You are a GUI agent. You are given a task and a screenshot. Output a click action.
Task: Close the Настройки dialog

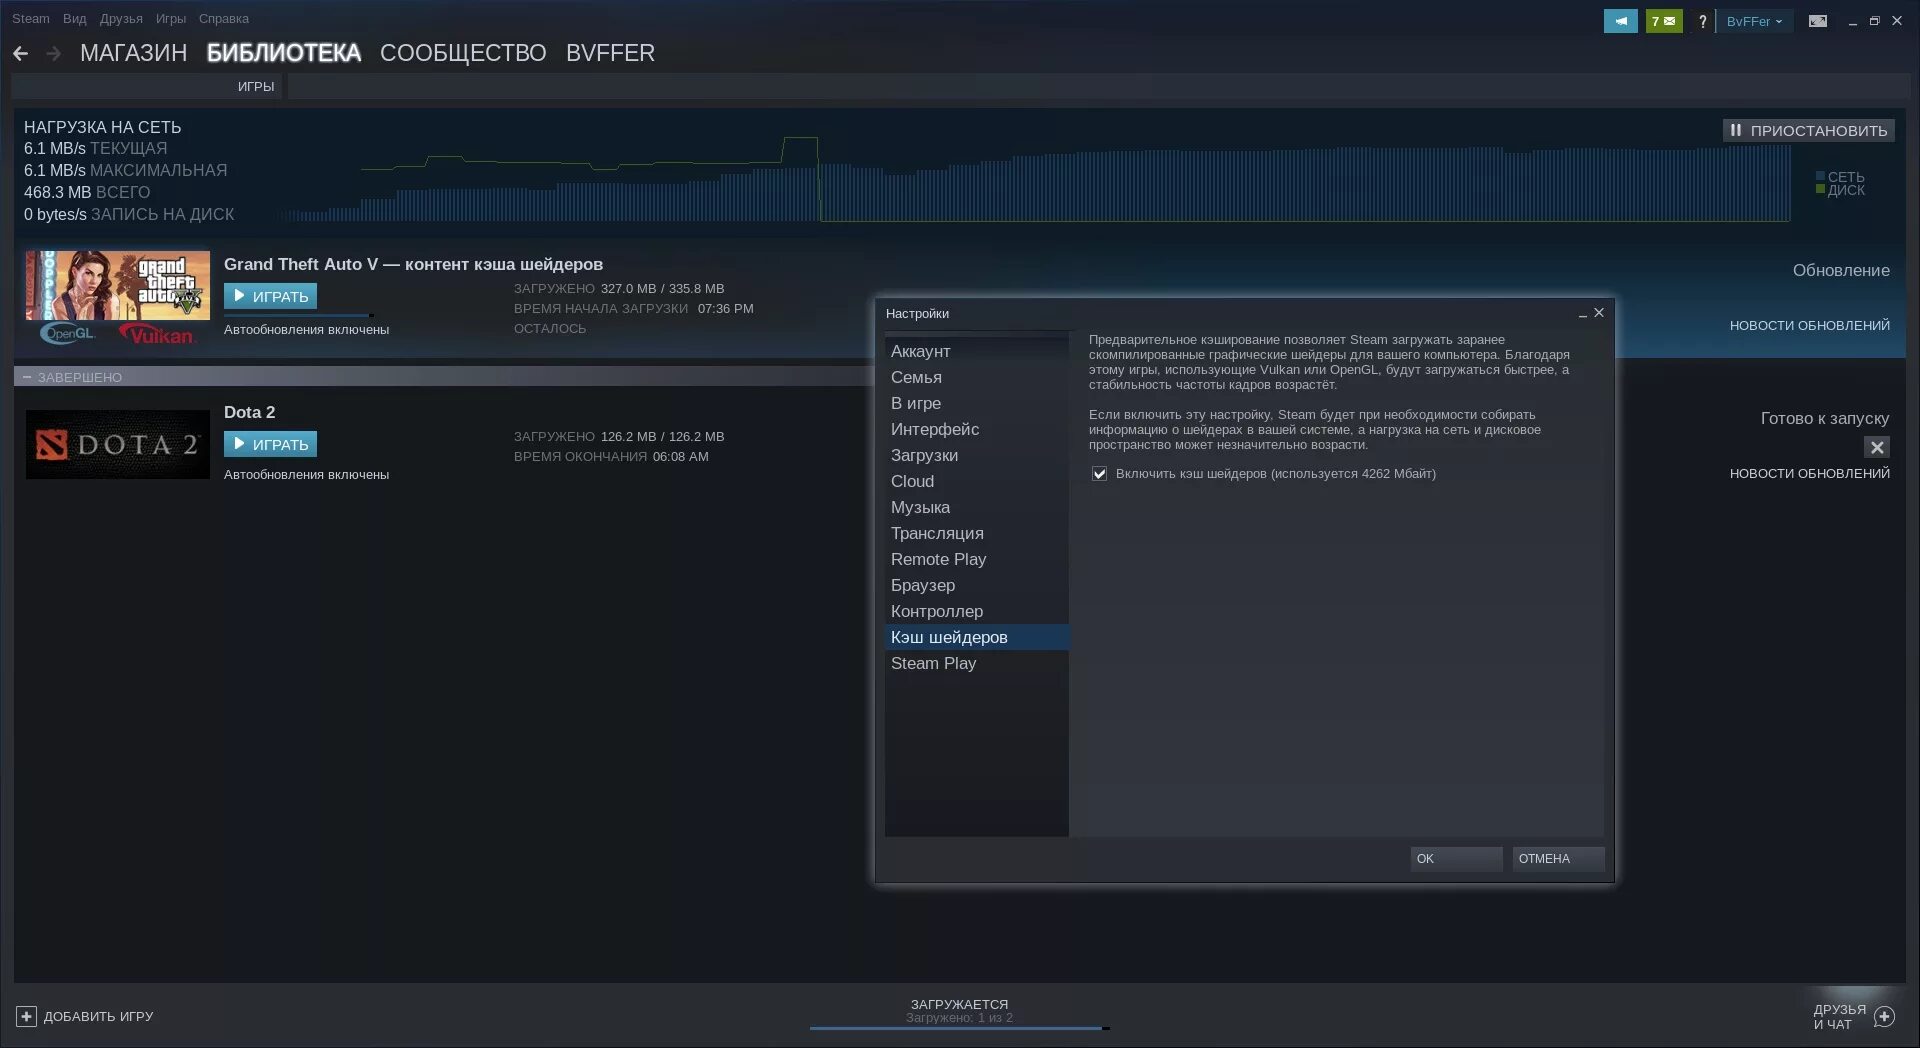click(1599, 313)
